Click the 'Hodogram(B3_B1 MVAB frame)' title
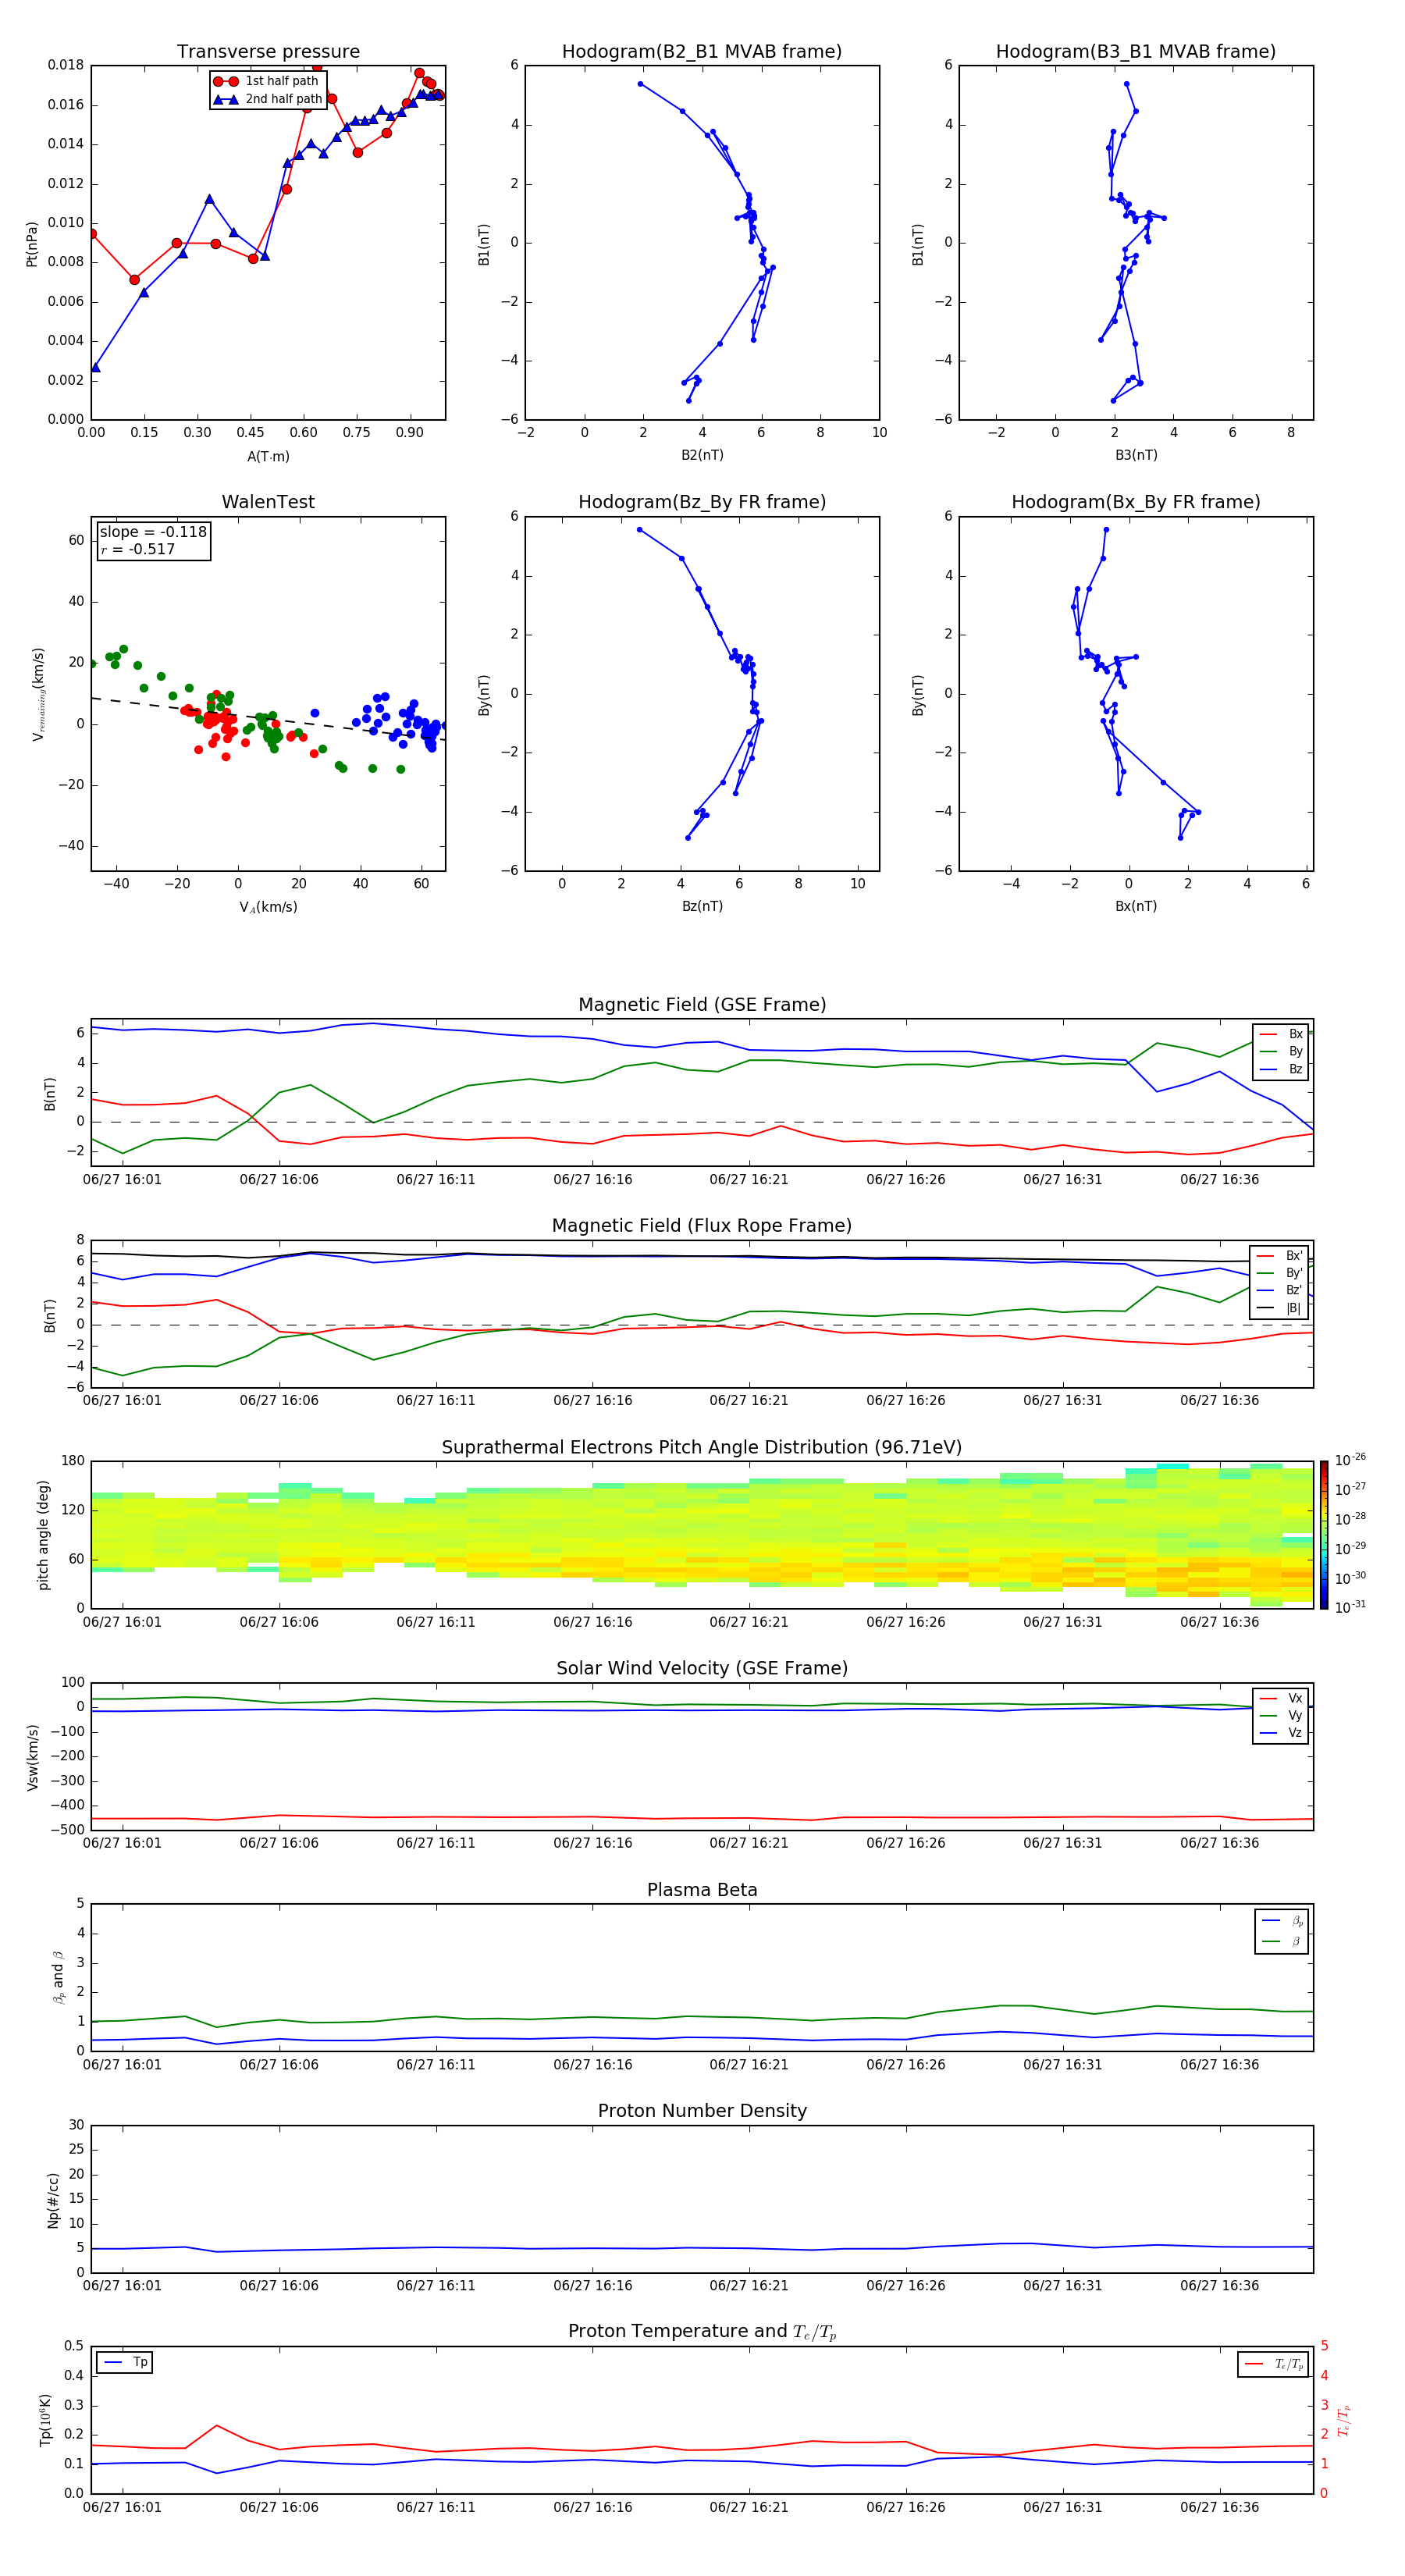This screenshot has height=2576, width=1405. coord(1136,52)
